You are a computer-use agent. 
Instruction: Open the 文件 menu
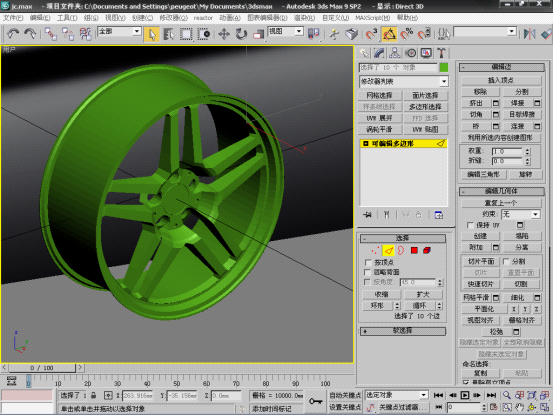click(x=13, y=18)
